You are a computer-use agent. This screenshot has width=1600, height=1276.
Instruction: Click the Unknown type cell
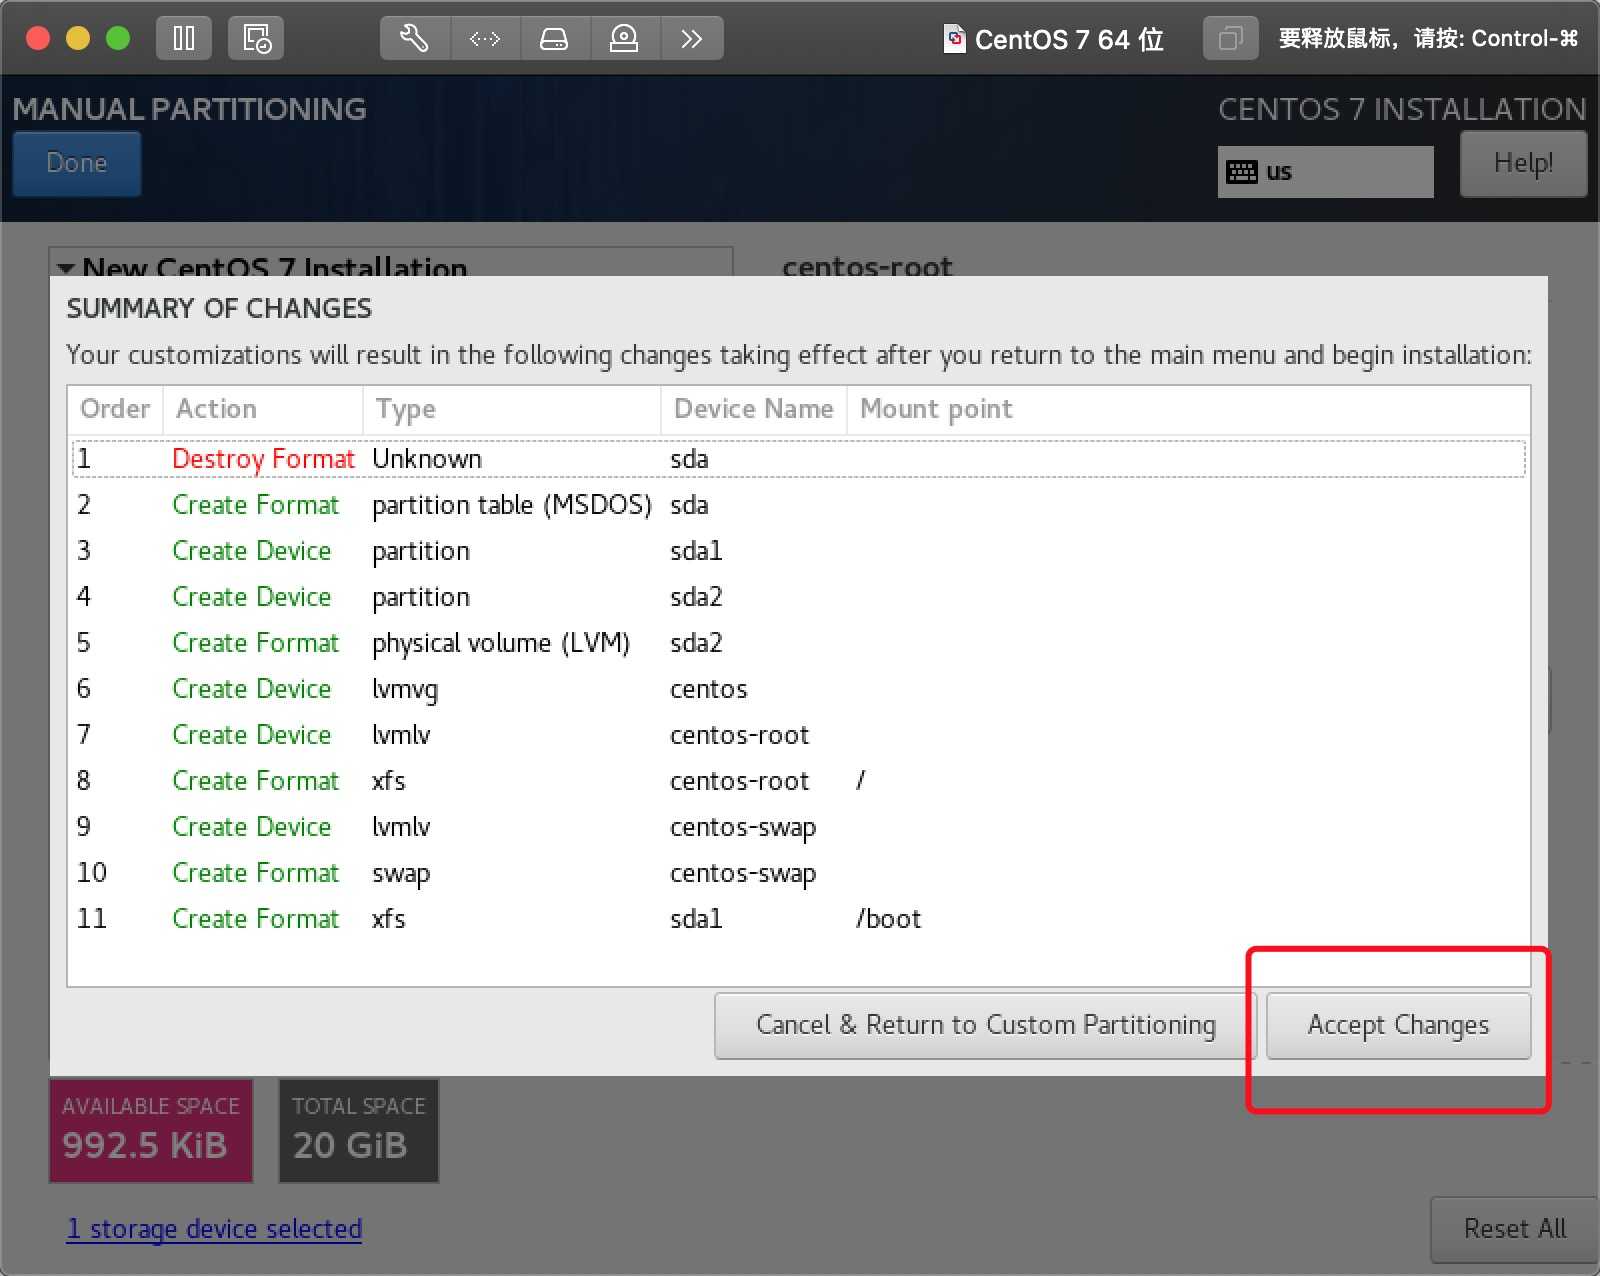point(427,459)
